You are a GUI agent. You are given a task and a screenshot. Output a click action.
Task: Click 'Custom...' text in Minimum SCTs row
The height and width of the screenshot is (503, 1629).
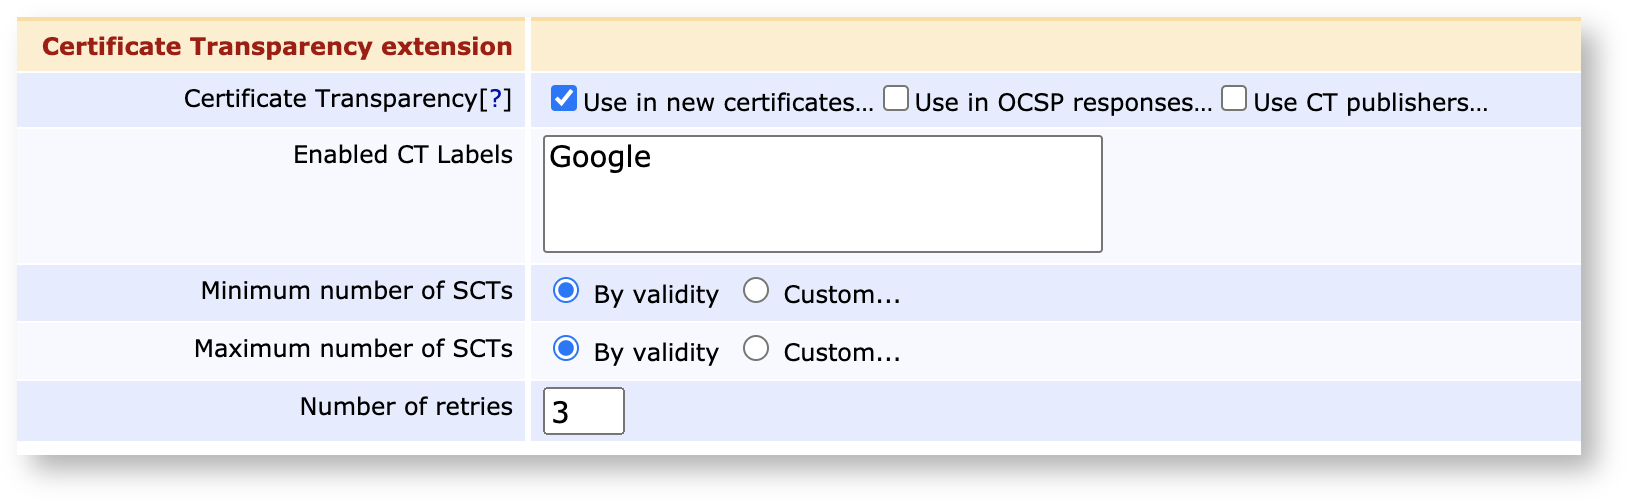pyautogui.click(x=842, y=295)
